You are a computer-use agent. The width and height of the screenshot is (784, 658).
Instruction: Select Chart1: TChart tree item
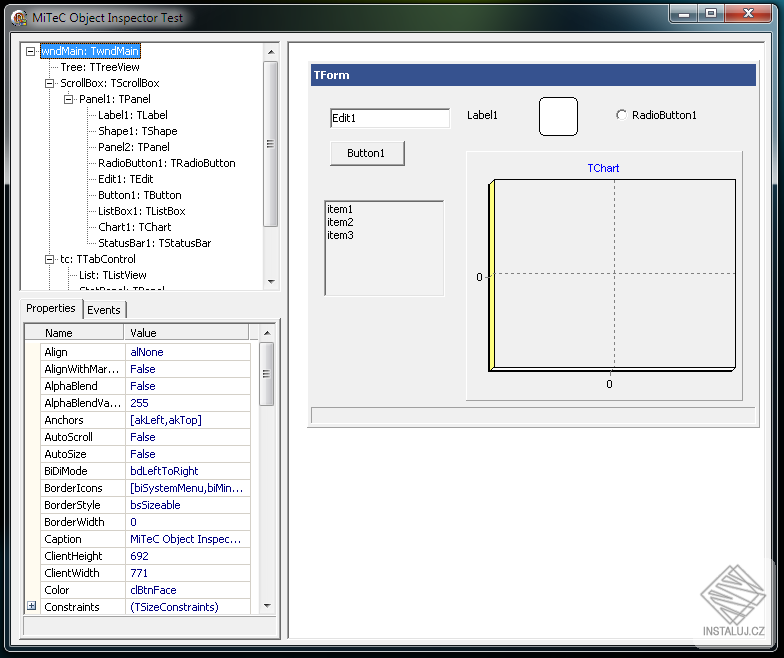pyautogui.click(x=134, y=227)
